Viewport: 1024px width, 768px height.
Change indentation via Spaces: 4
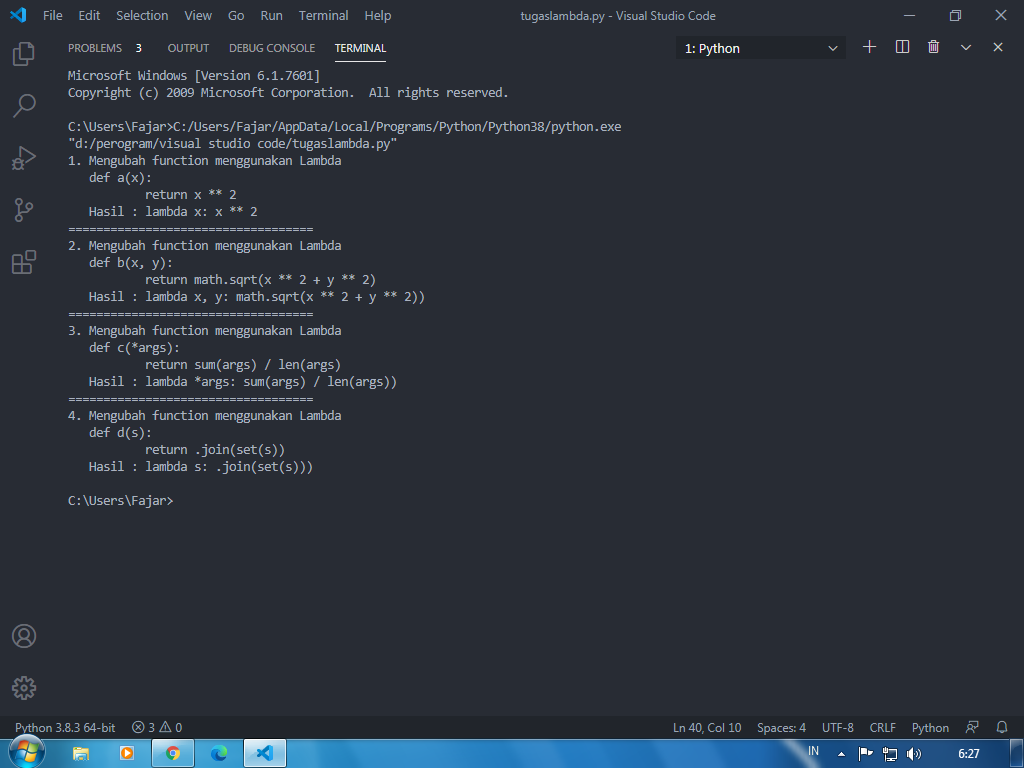click(781, 728)
